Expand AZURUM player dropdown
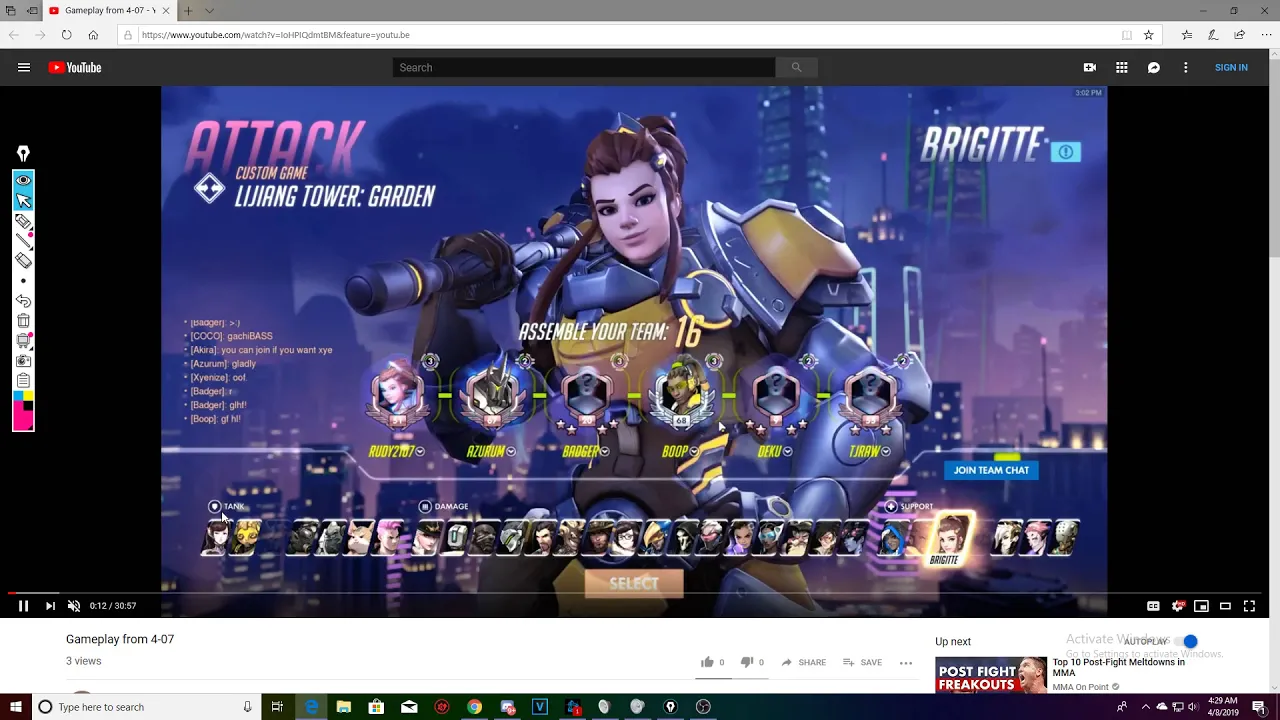This screenshot has height=720, width=1280. [511, 452]
